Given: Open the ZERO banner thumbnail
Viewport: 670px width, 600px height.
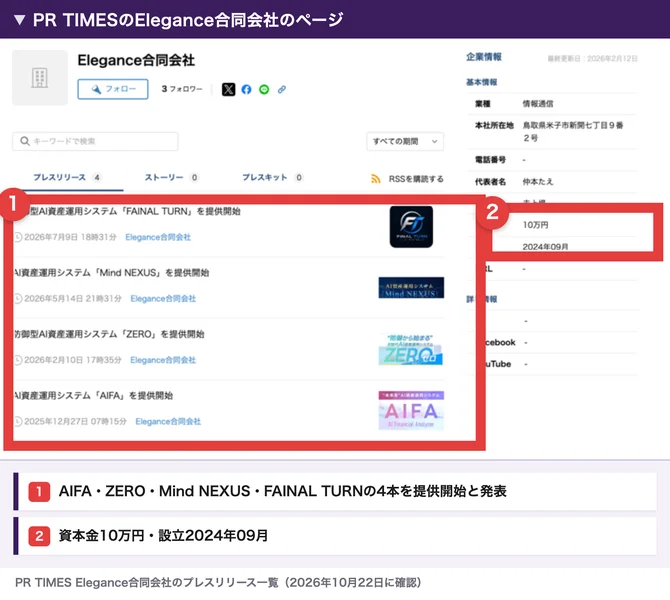Looking at the screenshot, I should tap(411, 350).
